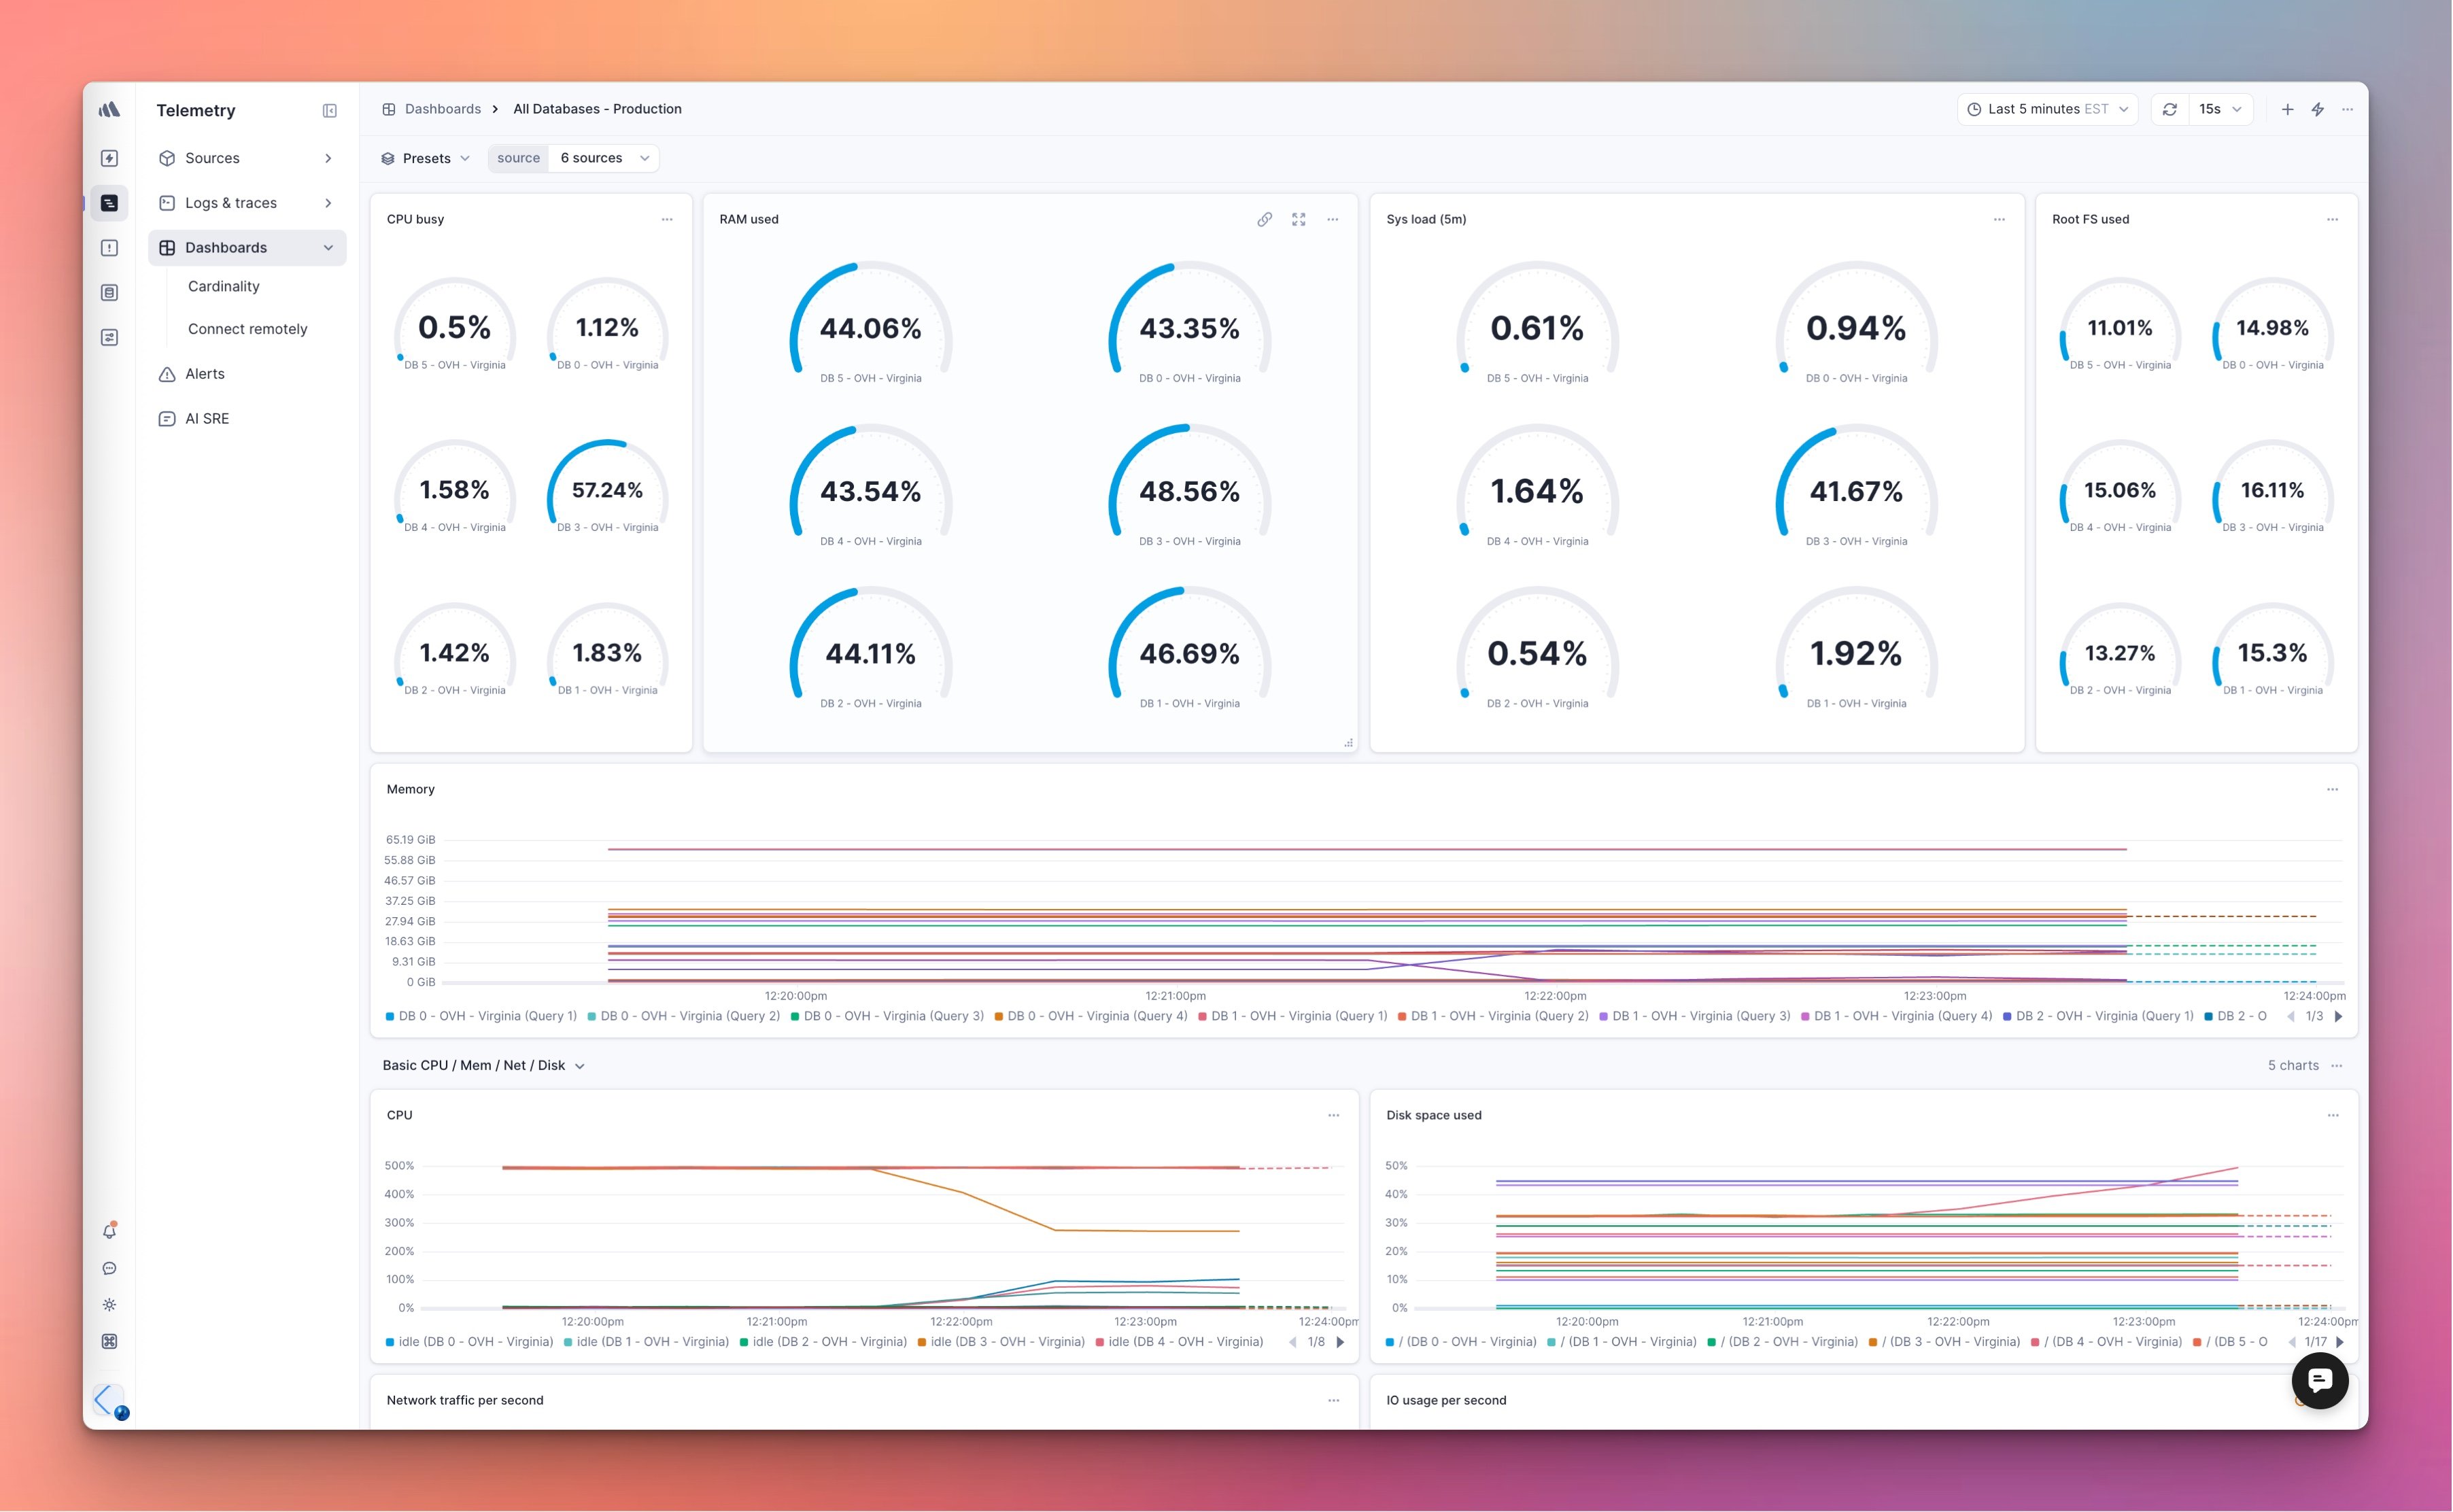Click the lightning bolt icon in header
This screenshot has width=2453, height=1512.
2317,109
